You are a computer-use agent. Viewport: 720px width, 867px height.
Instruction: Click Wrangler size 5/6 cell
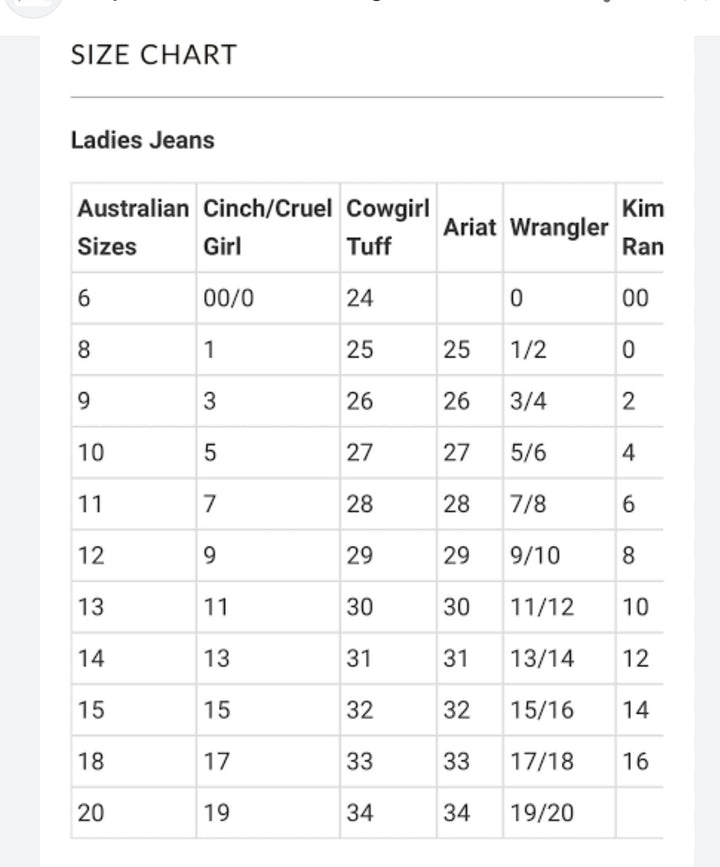528,453
